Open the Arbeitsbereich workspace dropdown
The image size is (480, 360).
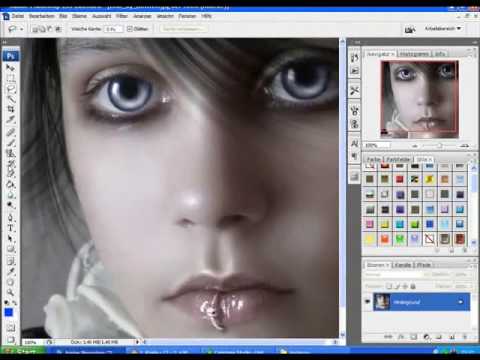[443, 29]
